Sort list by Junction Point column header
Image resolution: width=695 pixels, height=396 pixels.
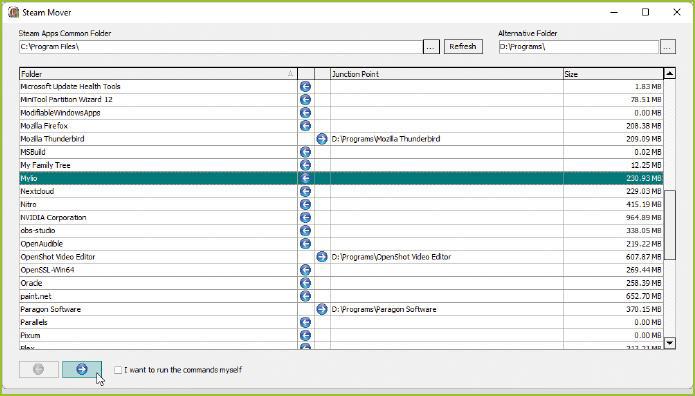point(447,74)
